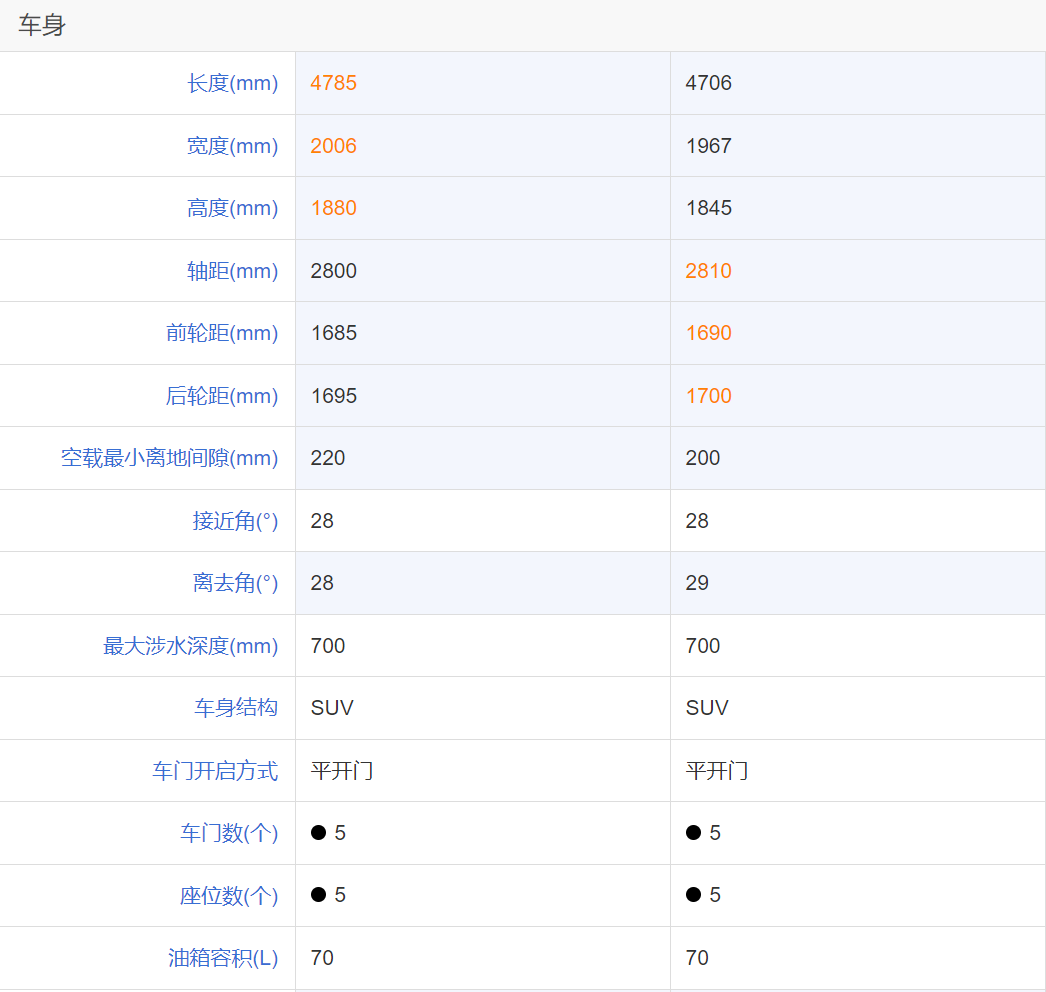Viewport: 1046px width, 992px height.
Task: Open the 离去角(°) parameter label
Action: (x=235, y=583)
